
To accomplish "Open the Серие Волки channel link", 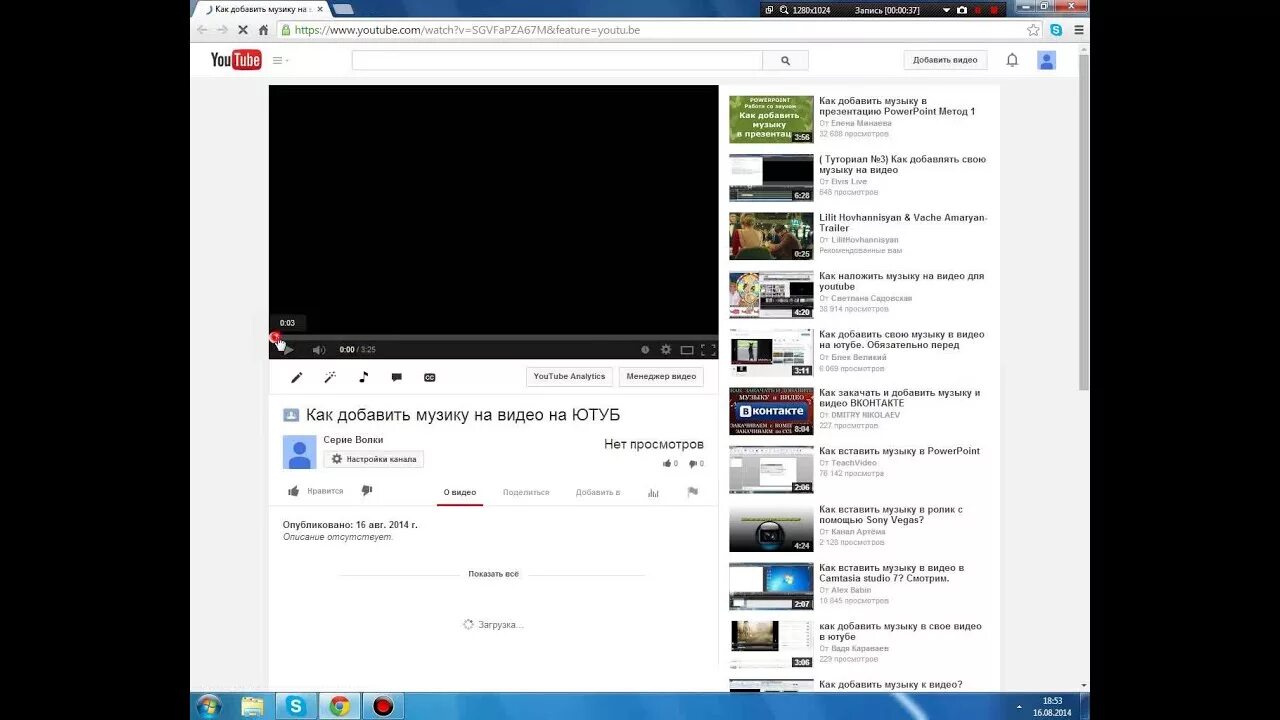I will (353, 440).
